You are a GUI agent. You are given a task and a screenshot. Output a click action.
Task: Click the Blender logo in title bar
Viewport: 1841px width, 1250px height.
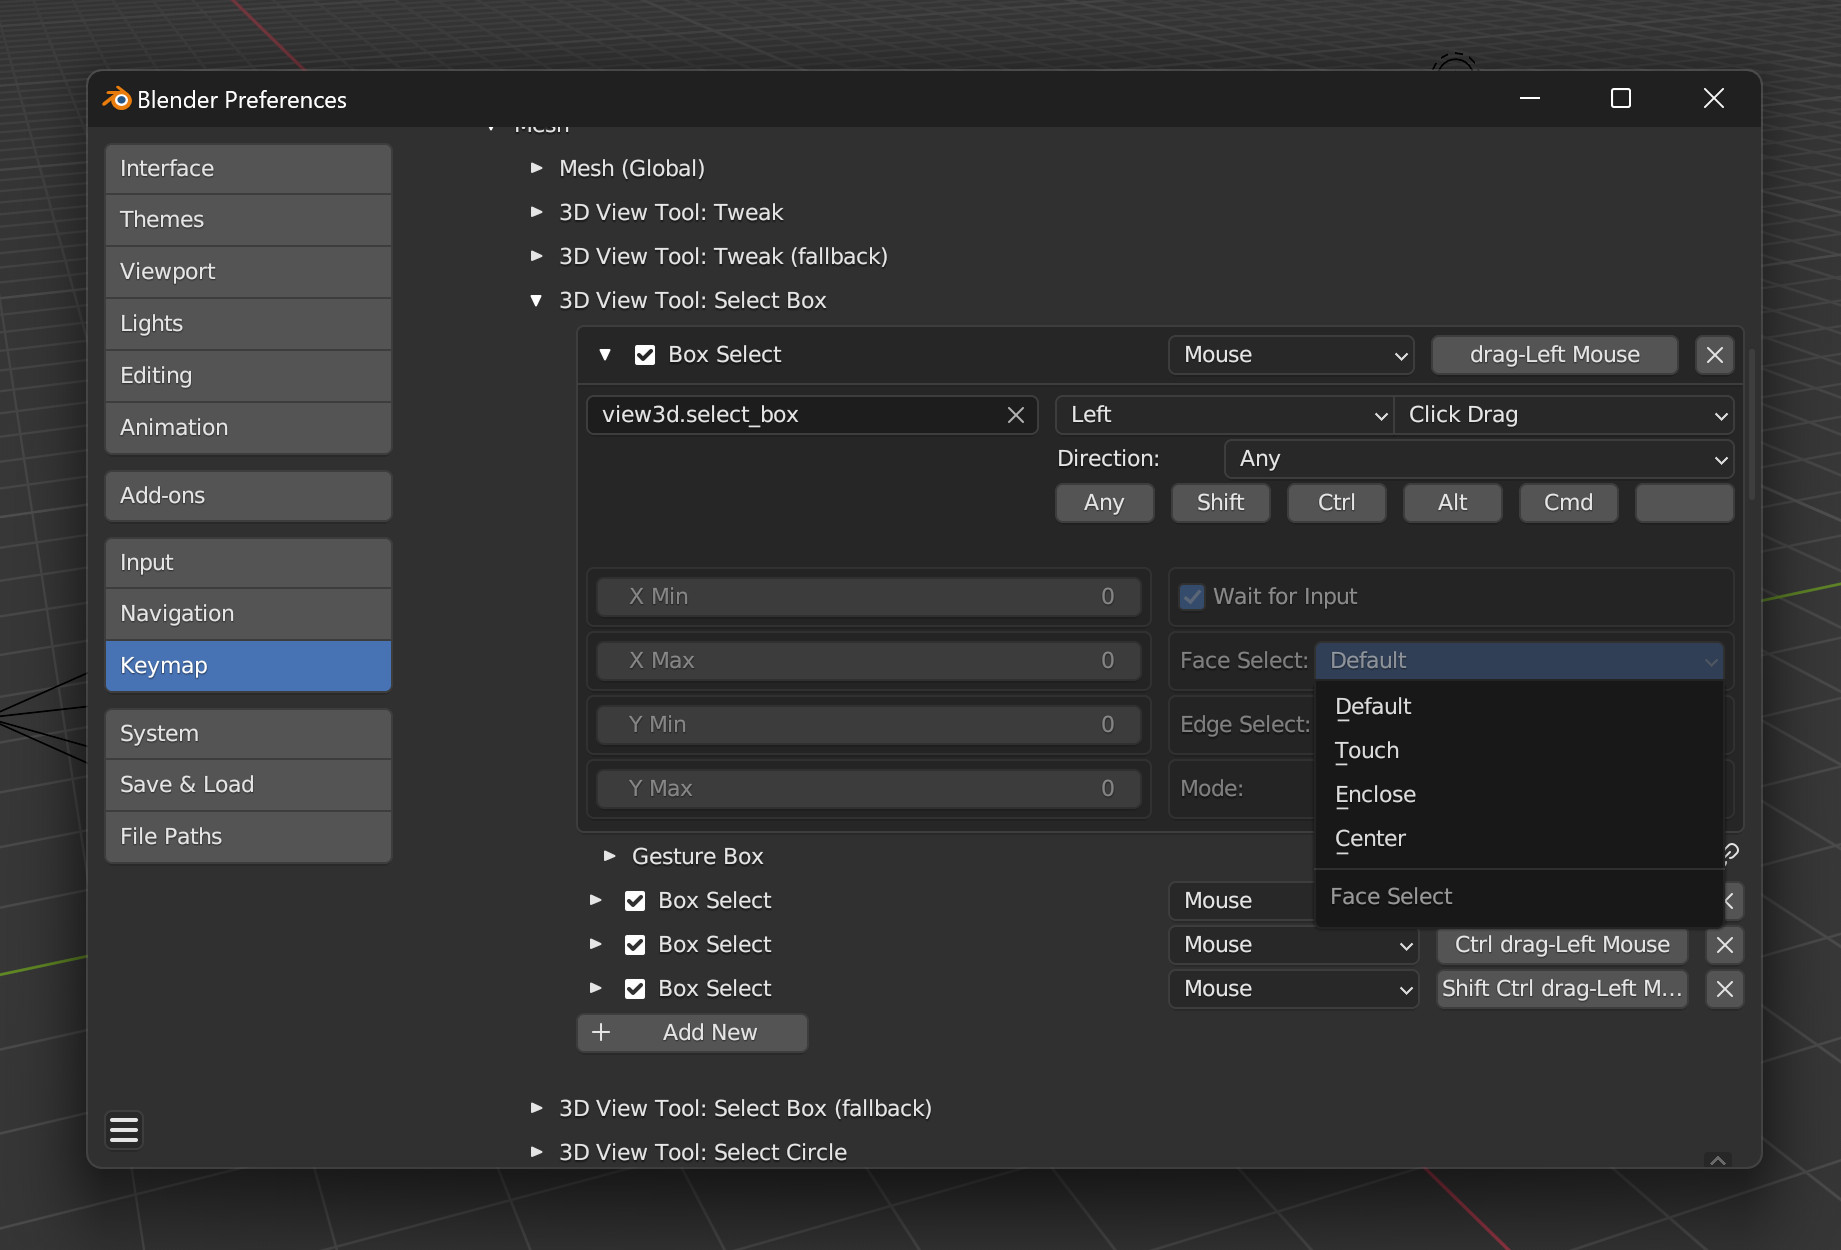point(117,99)
